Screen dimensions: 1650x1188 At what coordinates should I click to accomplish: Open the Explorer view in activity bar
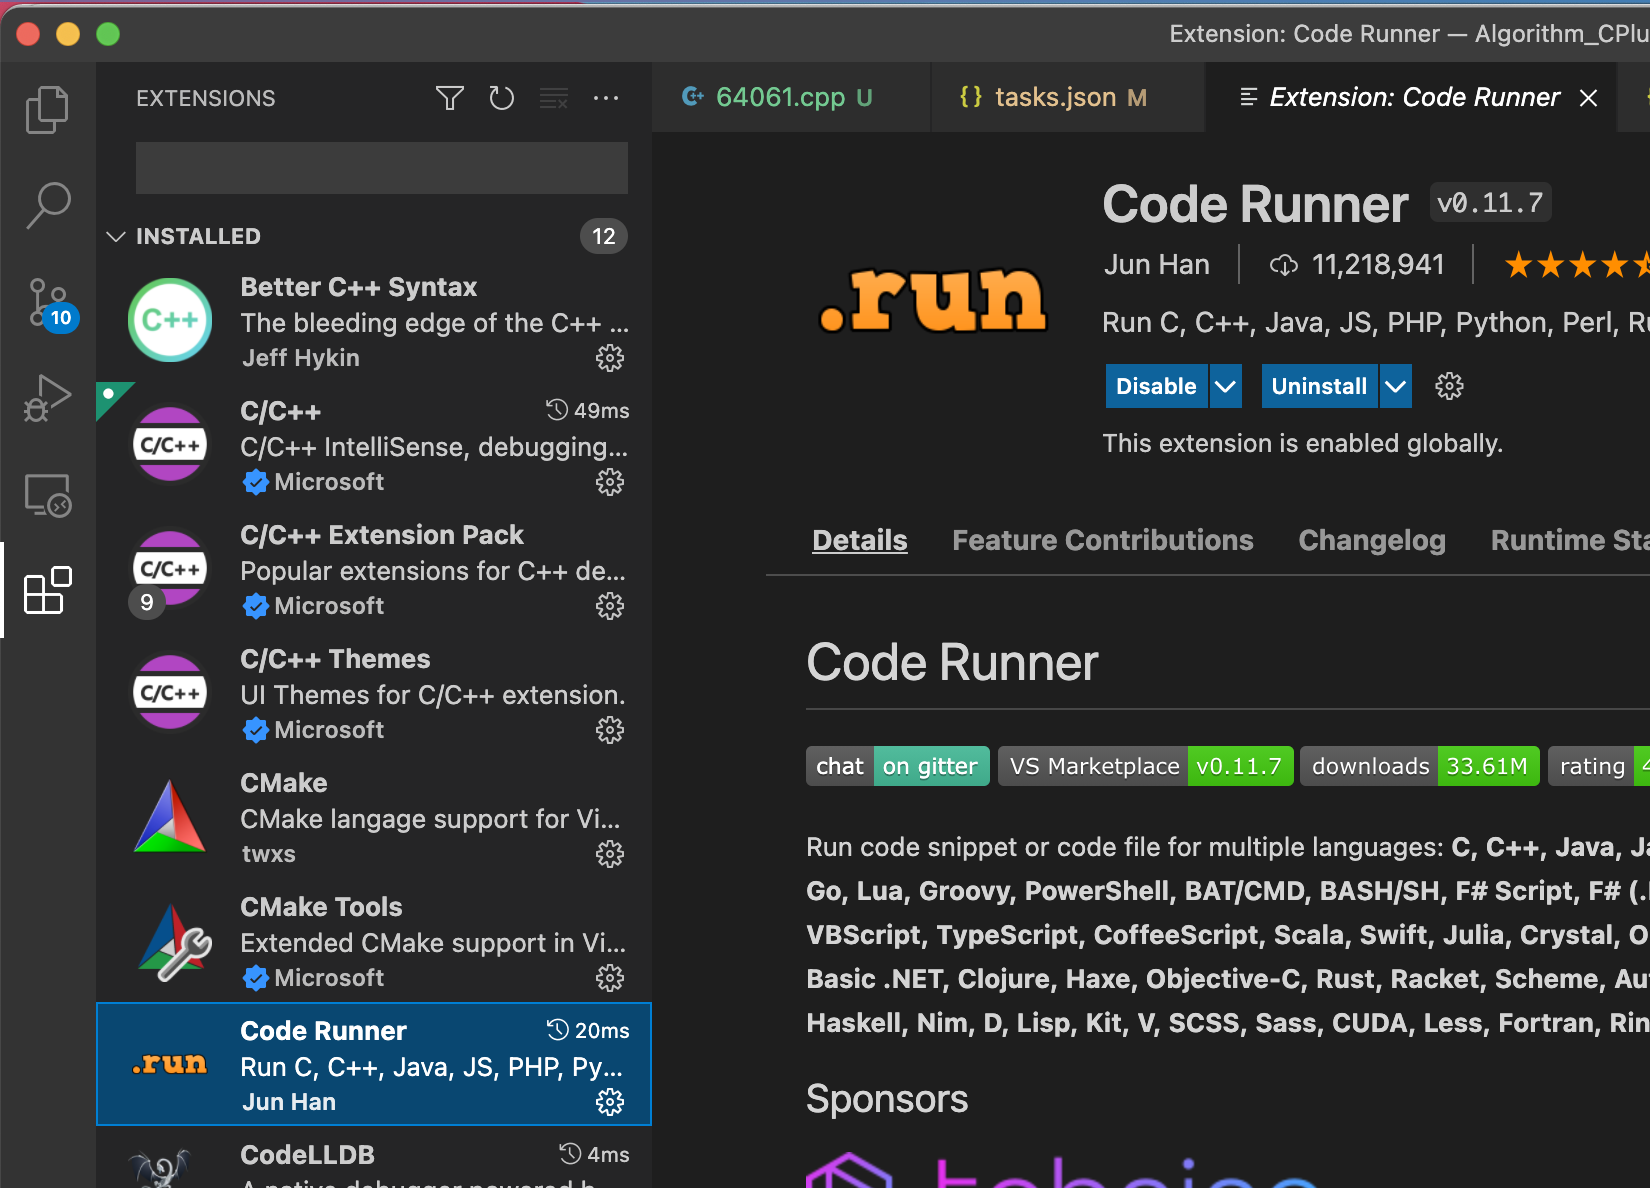click(47, 109)
